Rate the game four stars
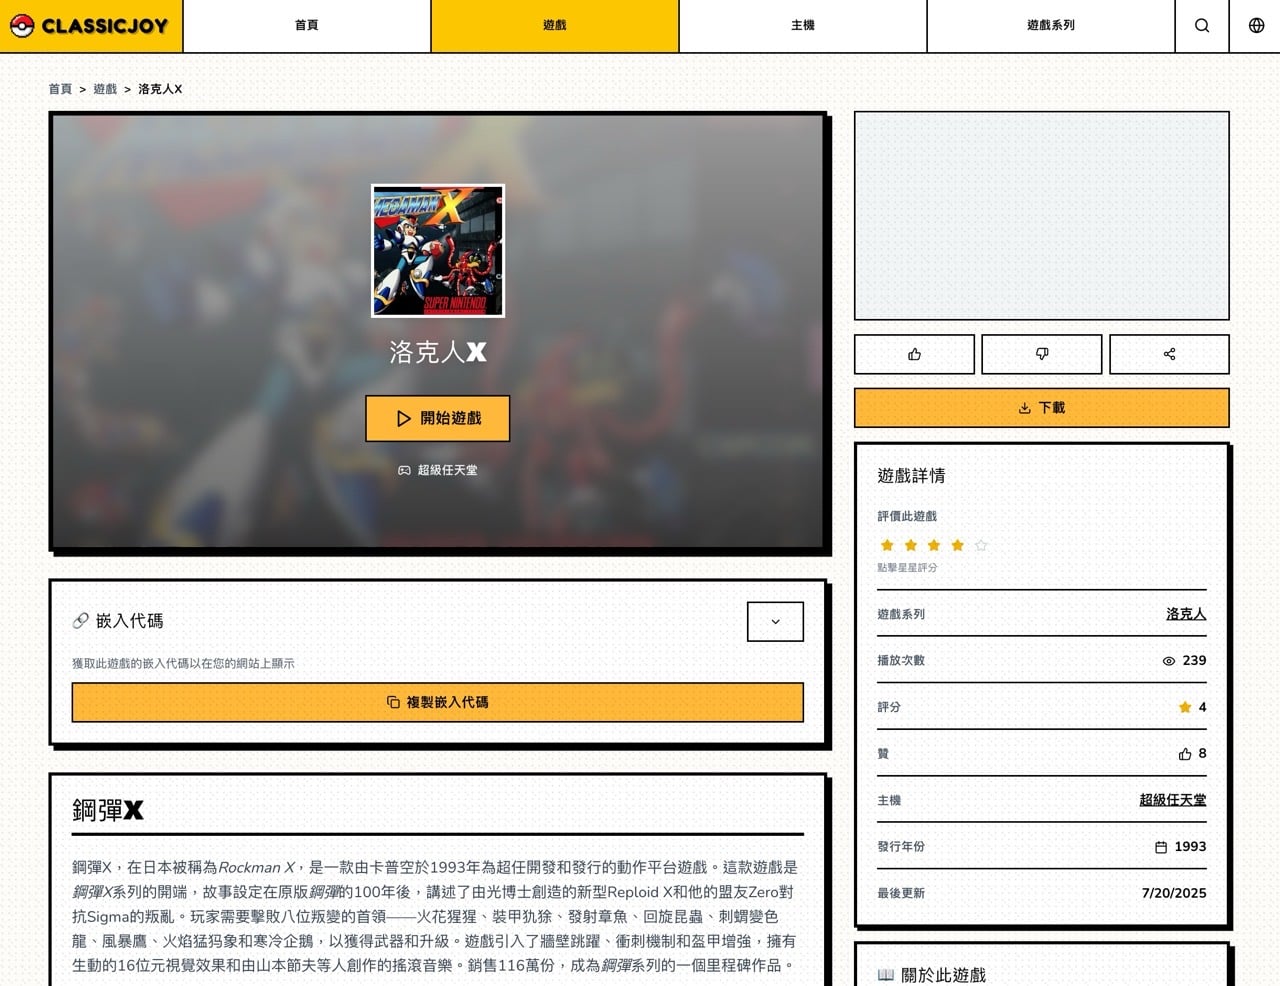 (x=957, y=545)
